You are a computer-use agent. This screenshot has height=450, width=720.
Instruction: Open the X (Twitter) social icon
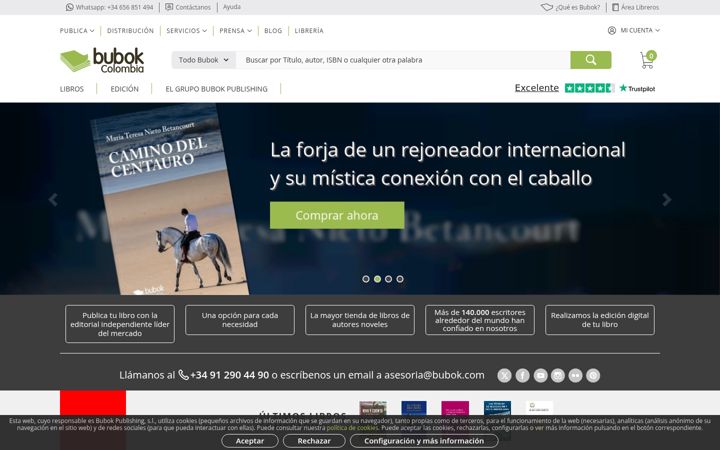[x=504, y=376]
